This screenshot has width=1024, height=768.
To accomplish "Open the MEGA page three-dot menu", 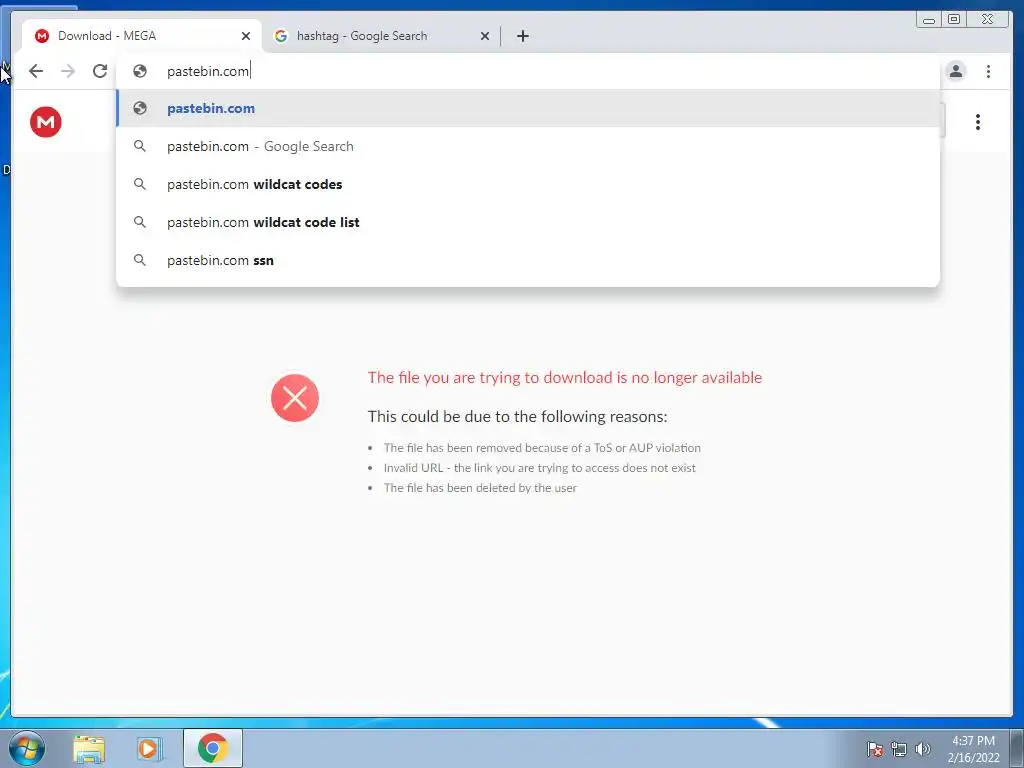I will coord(978,122).
